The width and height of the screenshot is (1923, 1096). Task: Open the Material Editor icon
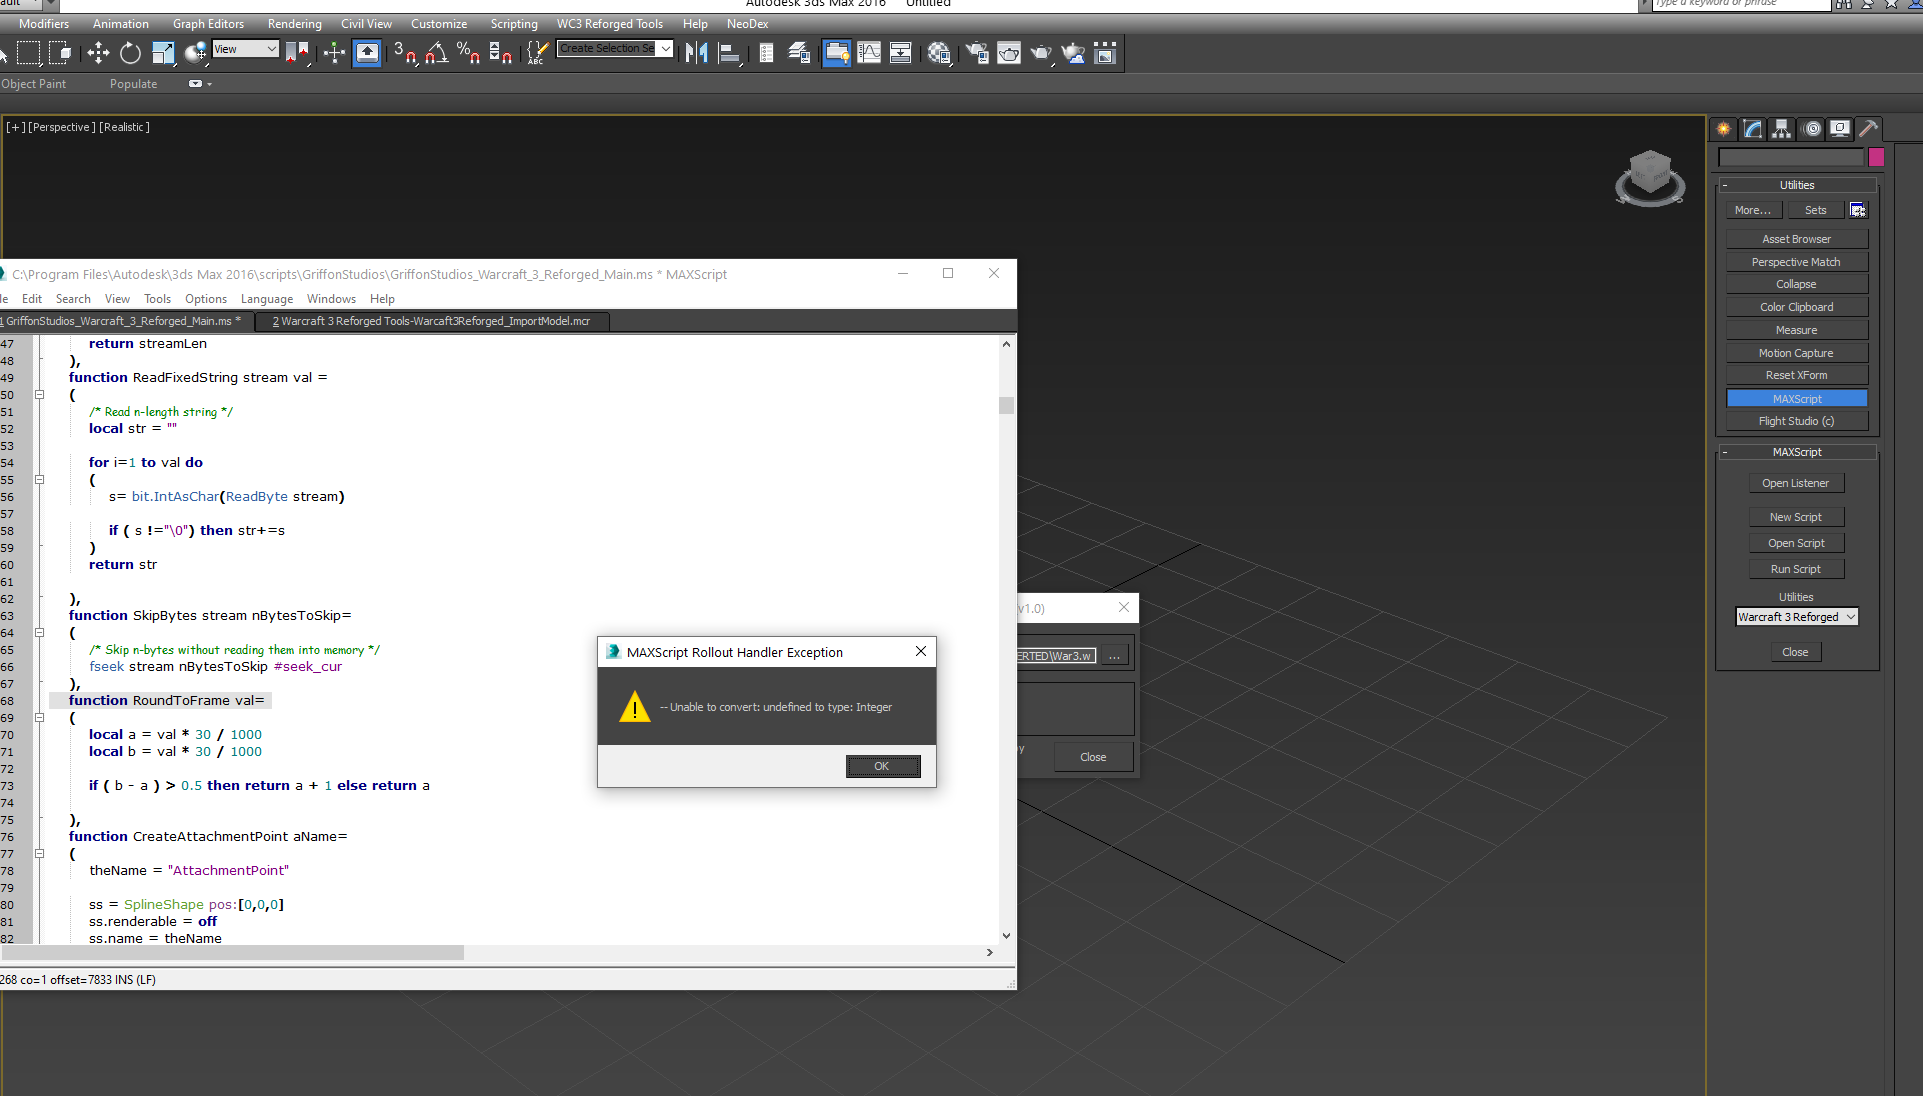(939, 53)
